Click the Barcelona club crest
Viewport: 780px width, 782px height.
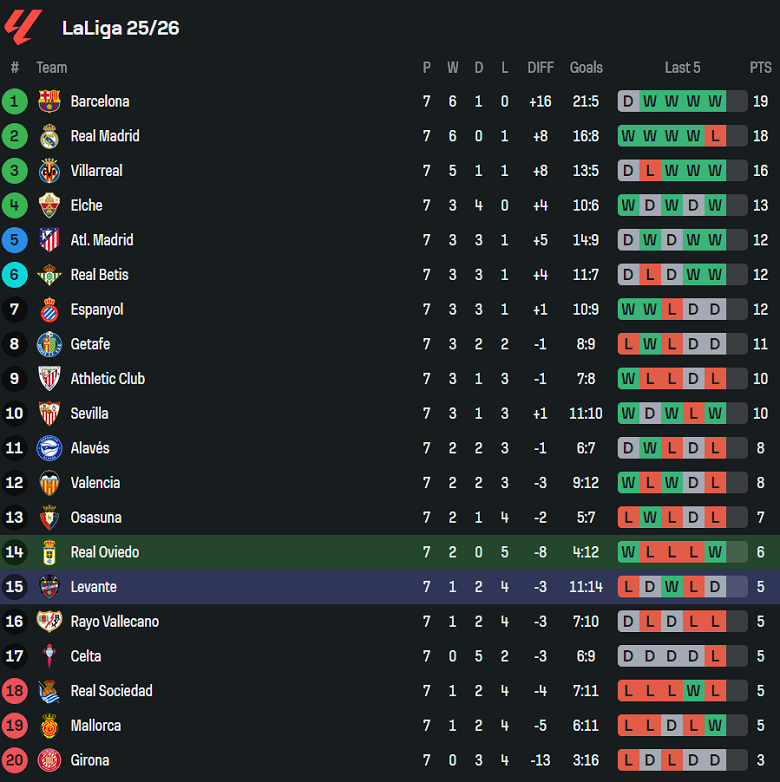point(49,101)
